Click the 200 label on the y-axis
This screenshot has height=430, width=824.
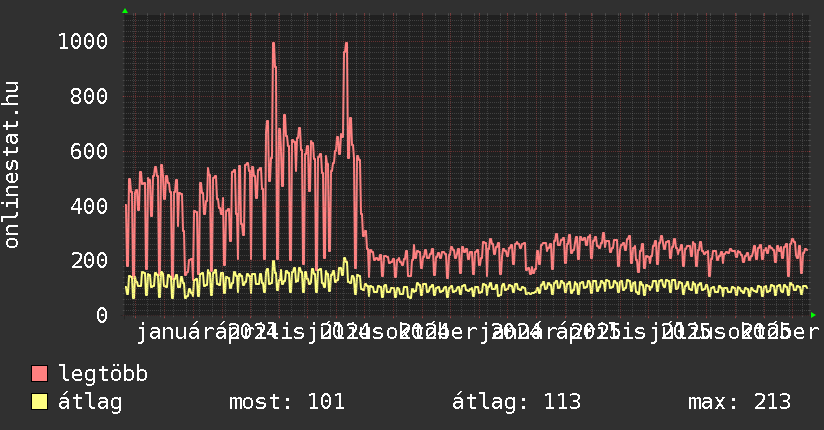pos(90,261)
